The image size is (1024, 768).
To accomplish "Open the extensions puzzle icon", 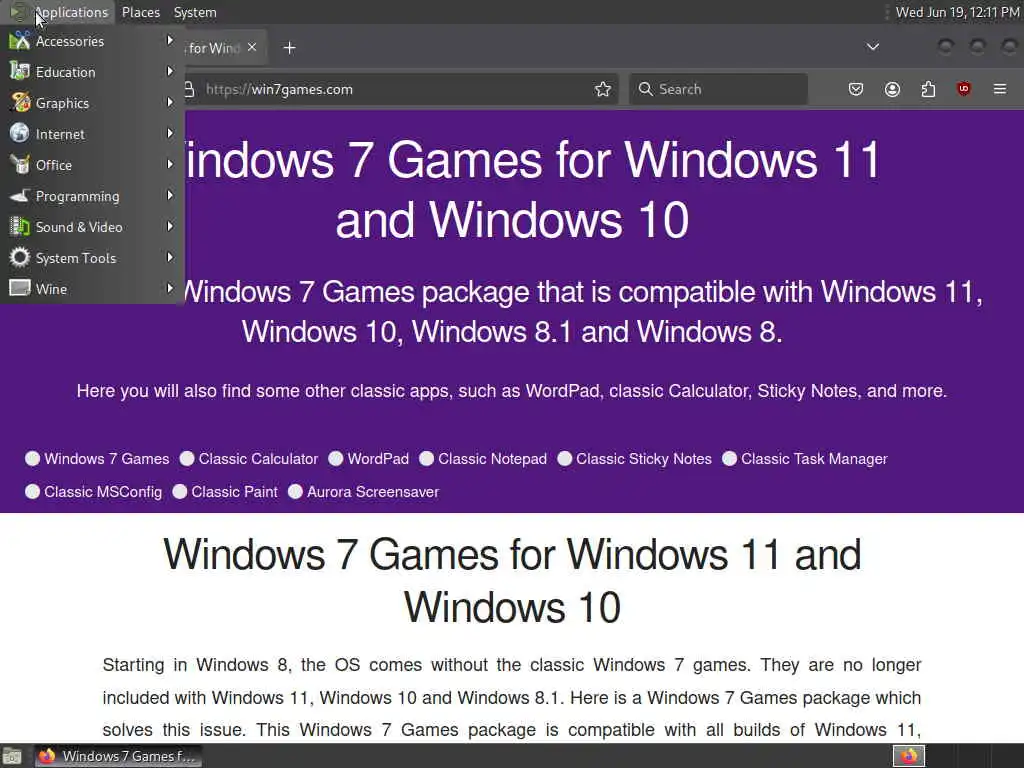I will click(x=928, y=89).
